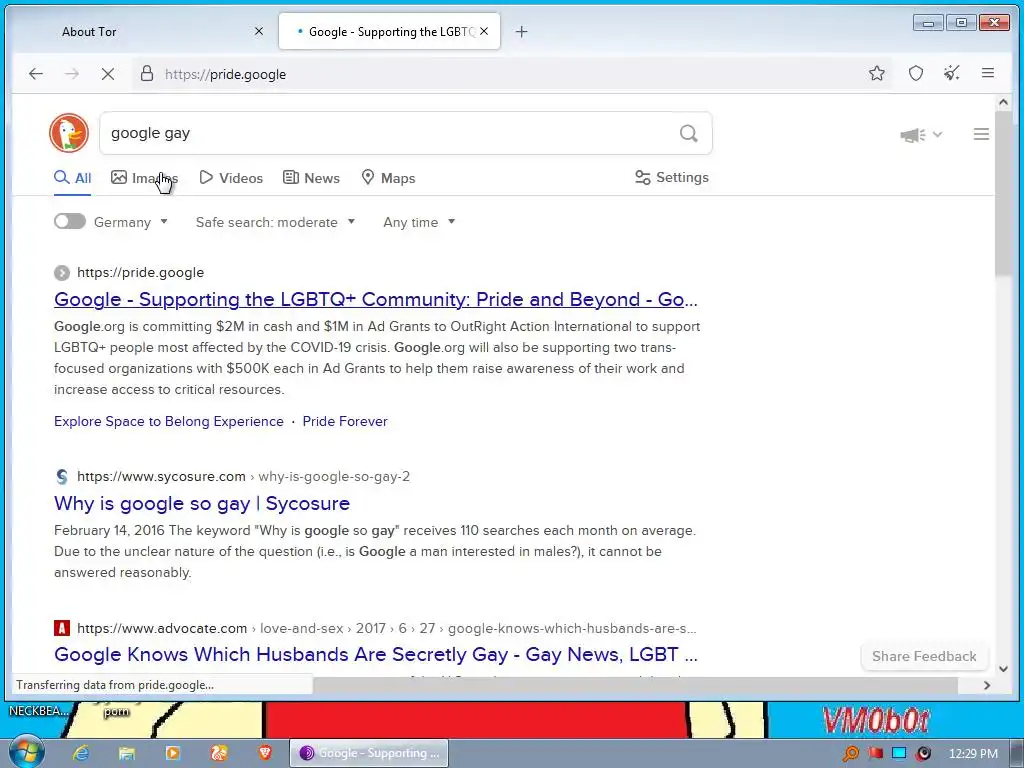Click the Share Feedback button
Image resolution: width=1024 pixels, height=768 pixels.
pyautogui.click(x=924, y=656)
